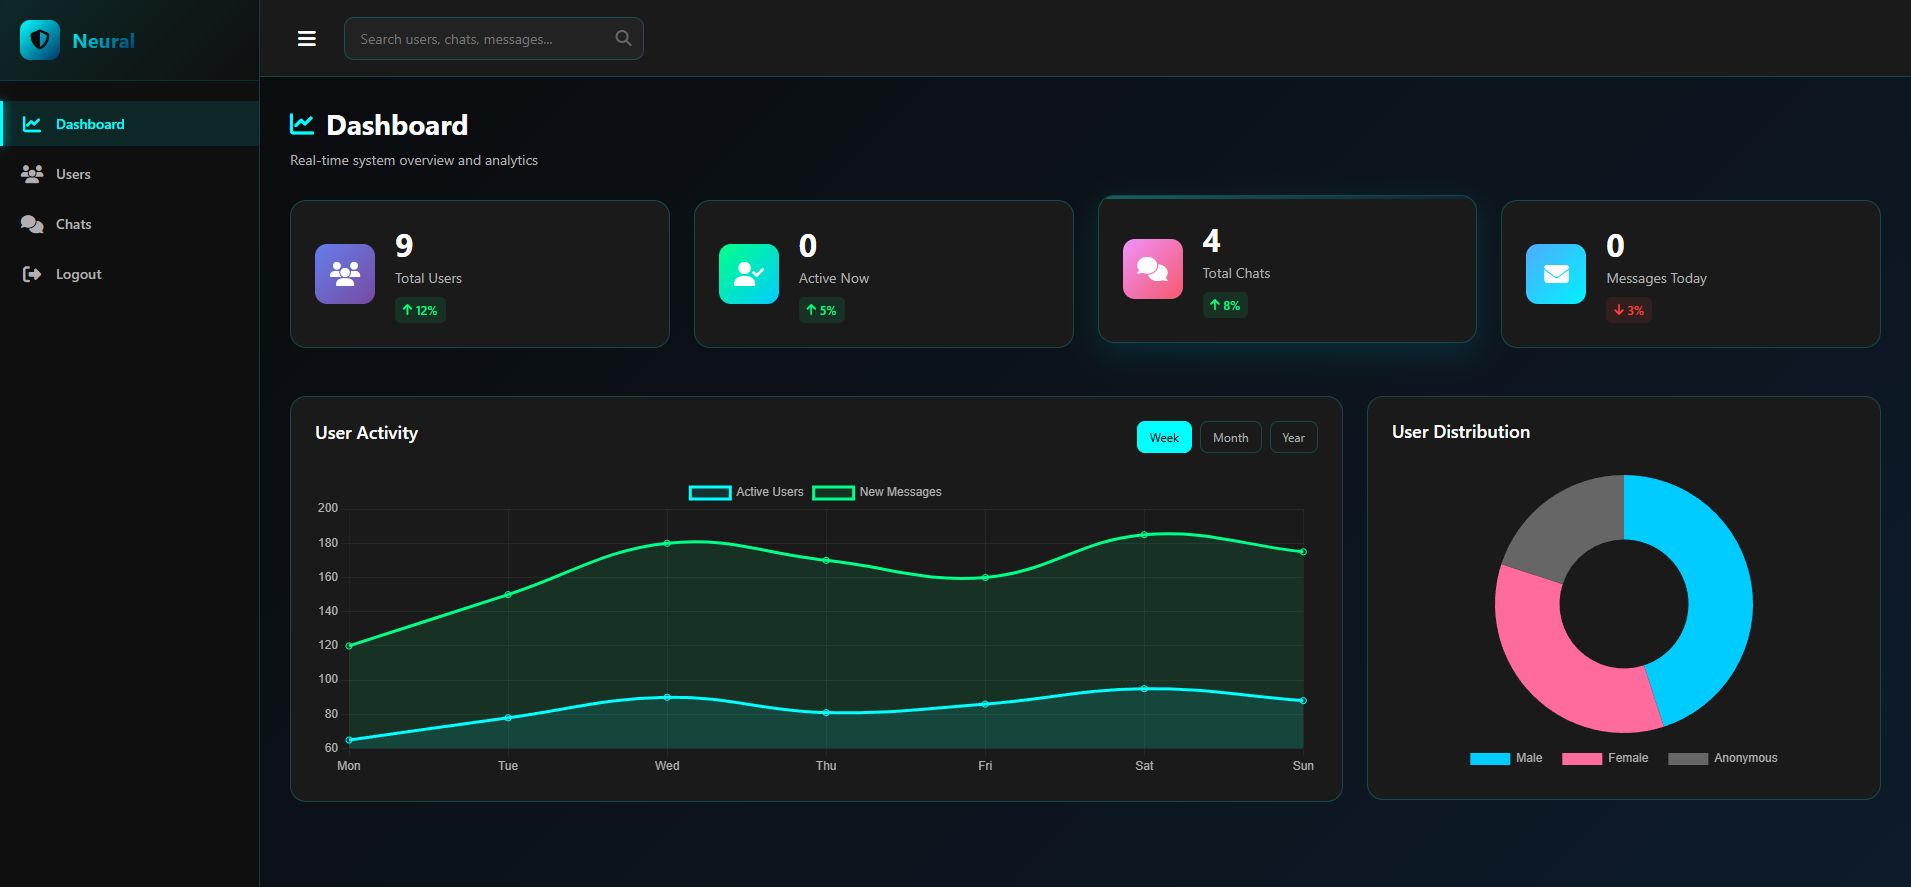Screen dimensions: 1911x887
Task: Click the Sat label on the x-axis
Action: coord(1144,766)
